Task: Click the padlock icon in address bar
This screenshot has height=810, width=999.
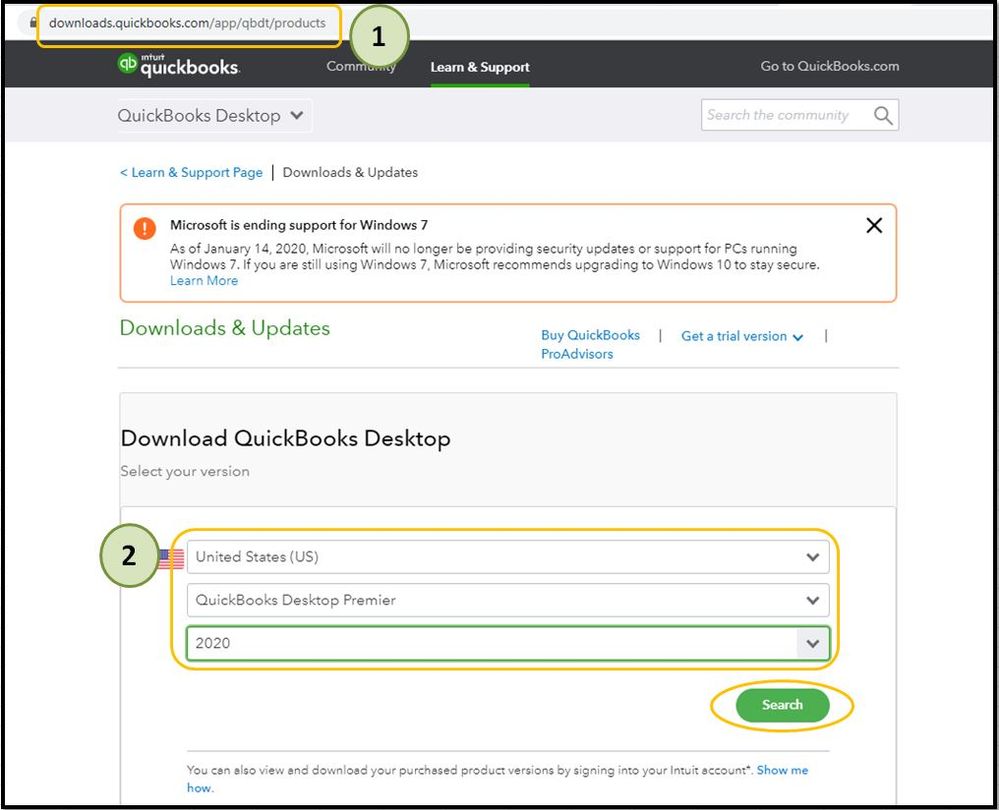Action: [33, 23]
